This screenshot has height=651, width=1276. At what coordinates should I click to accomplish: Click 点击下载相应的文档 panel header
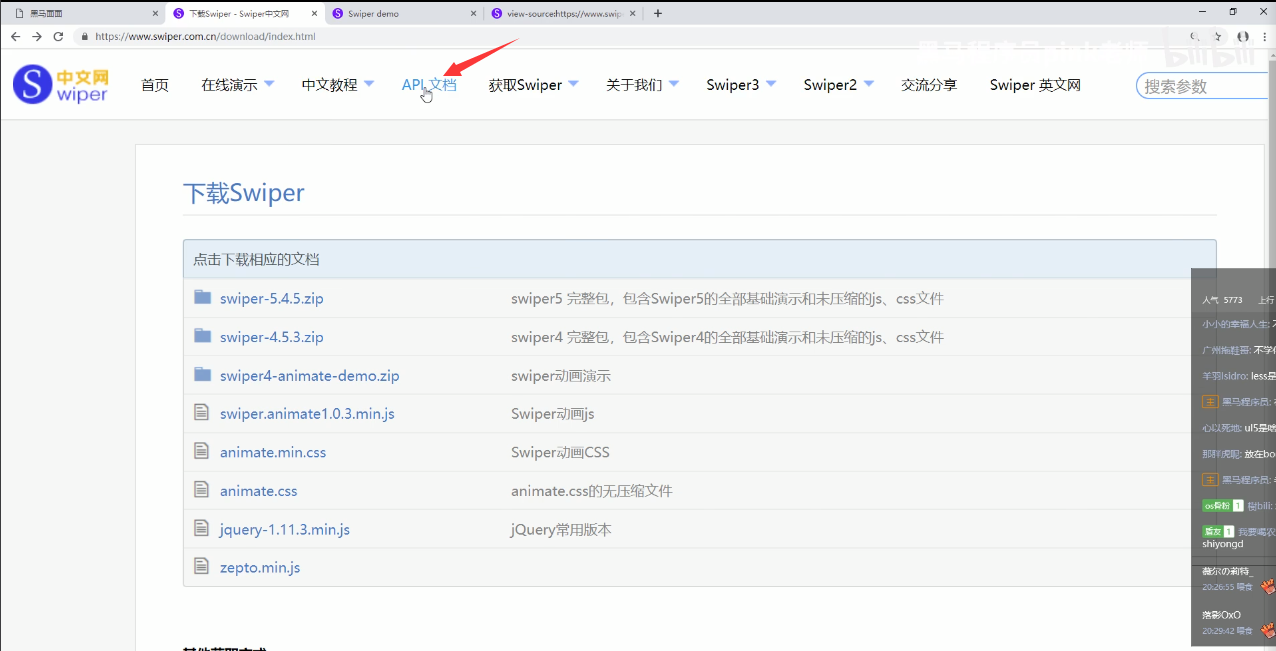(700, 259)
